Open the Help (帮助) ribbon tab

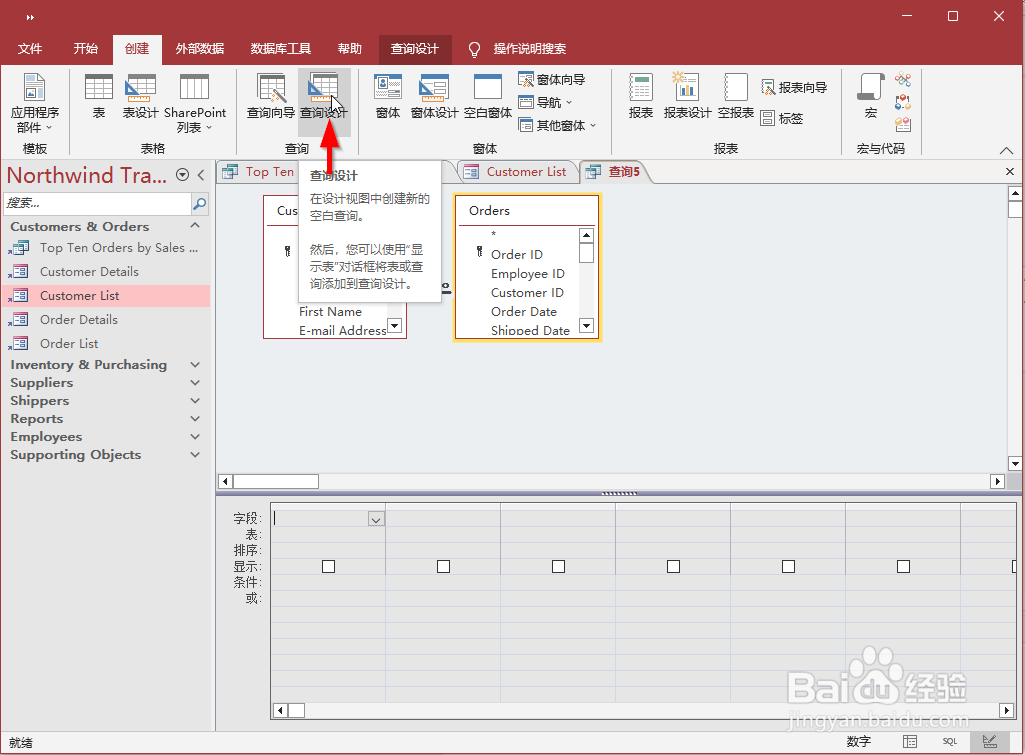350,49
